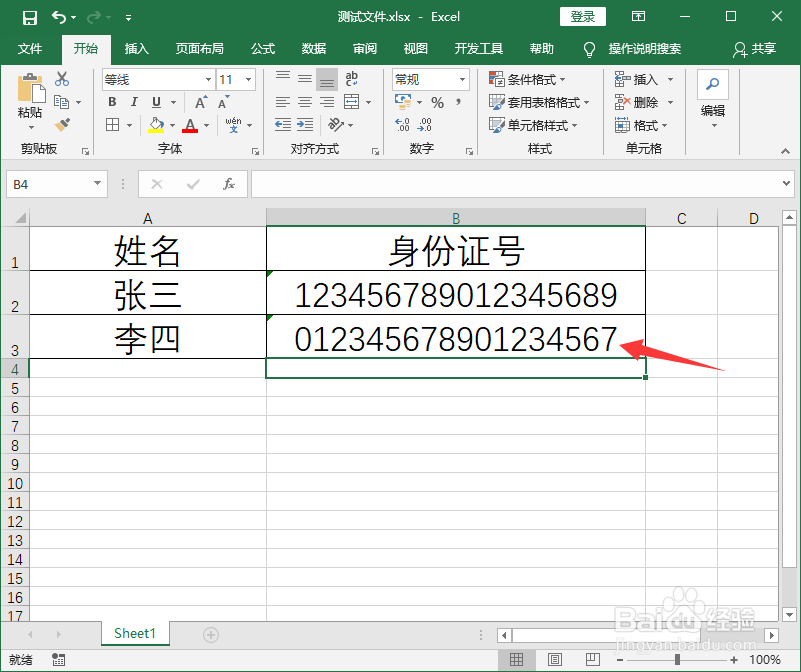
Task: Open the 数据 ribbon tab
Action: [313, 47]
